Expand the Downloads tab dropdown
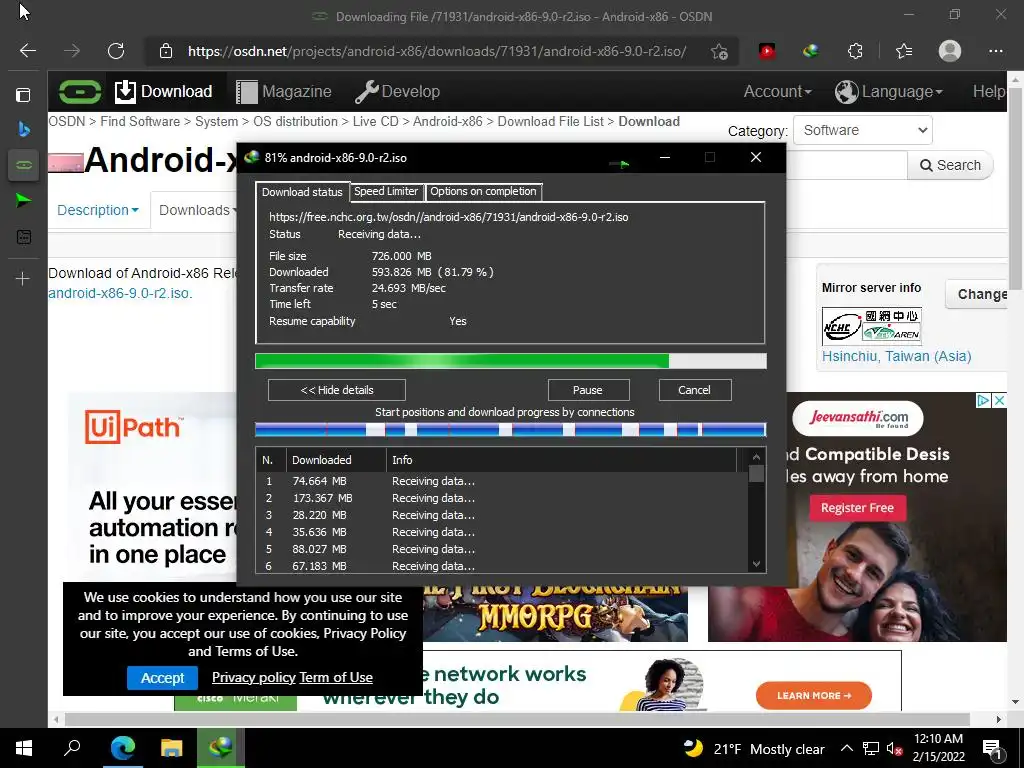The height and width of the screenshot is (768, 1024). (197, 210)
